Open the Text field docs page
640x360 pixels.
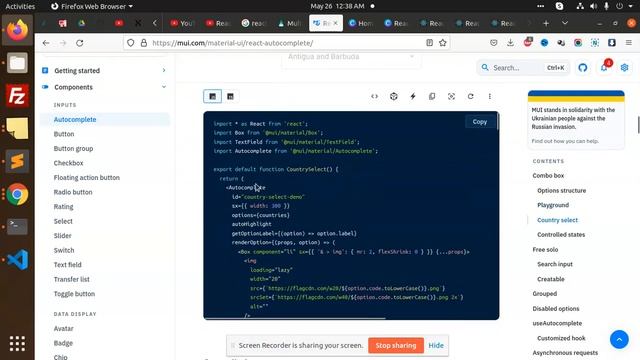[68, 264]
